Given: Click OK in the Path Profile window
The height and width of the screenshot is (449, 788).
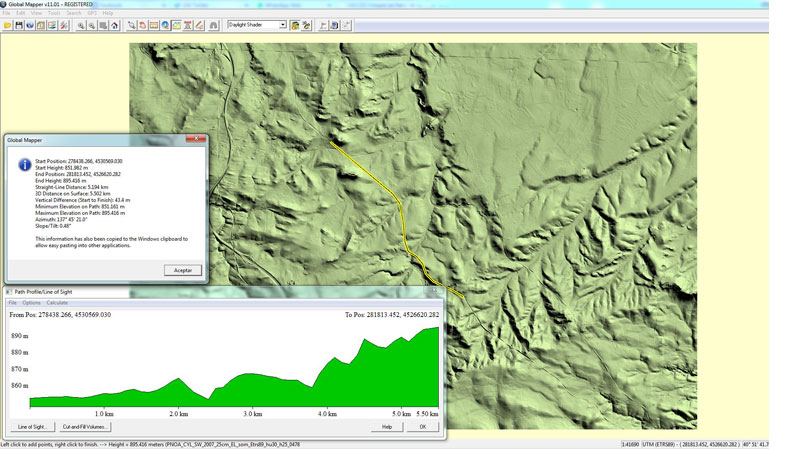Looking at the screenshot, I should (422, 427).
